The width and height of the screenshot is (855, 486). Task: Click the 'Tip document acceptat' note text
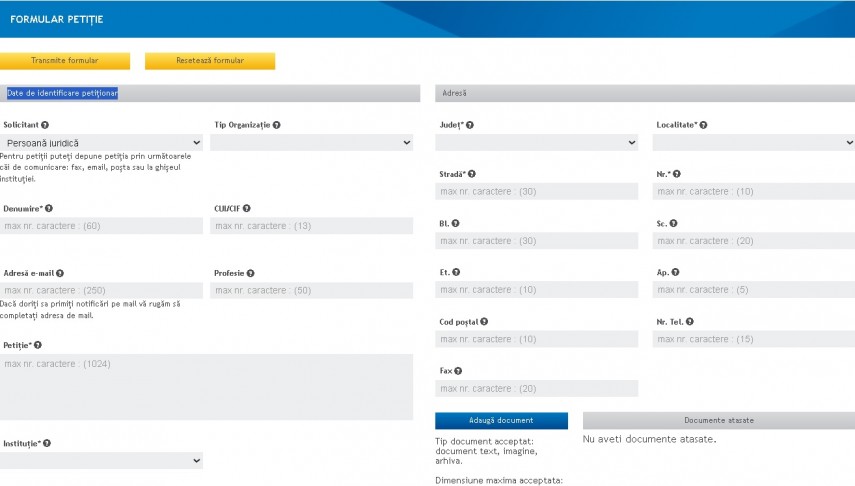(x=486, y=451)
